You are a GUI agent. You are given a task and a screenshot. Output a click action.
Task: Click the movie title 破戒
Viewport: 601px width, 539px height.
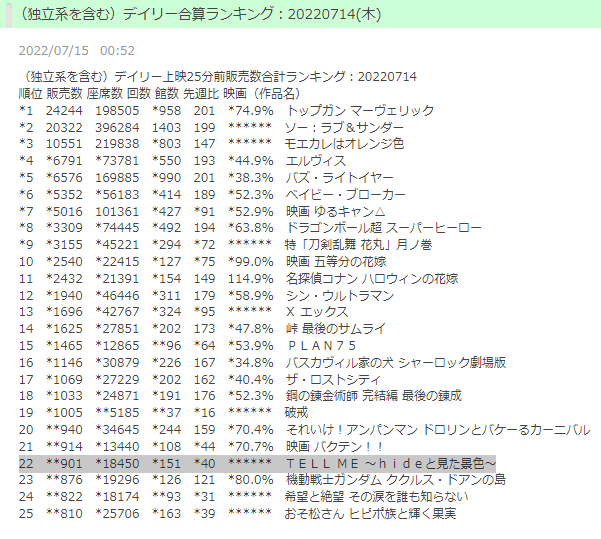(x=296, y=412)
